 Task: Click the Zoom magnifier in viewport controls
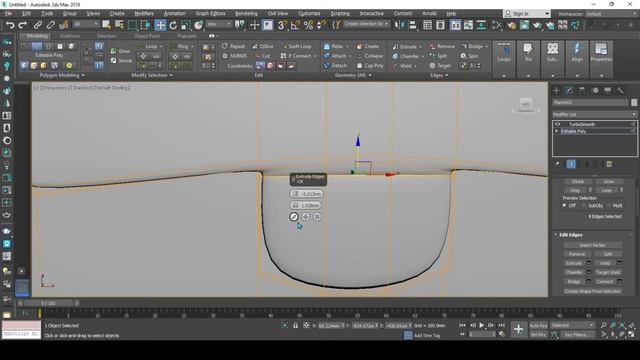604,325
